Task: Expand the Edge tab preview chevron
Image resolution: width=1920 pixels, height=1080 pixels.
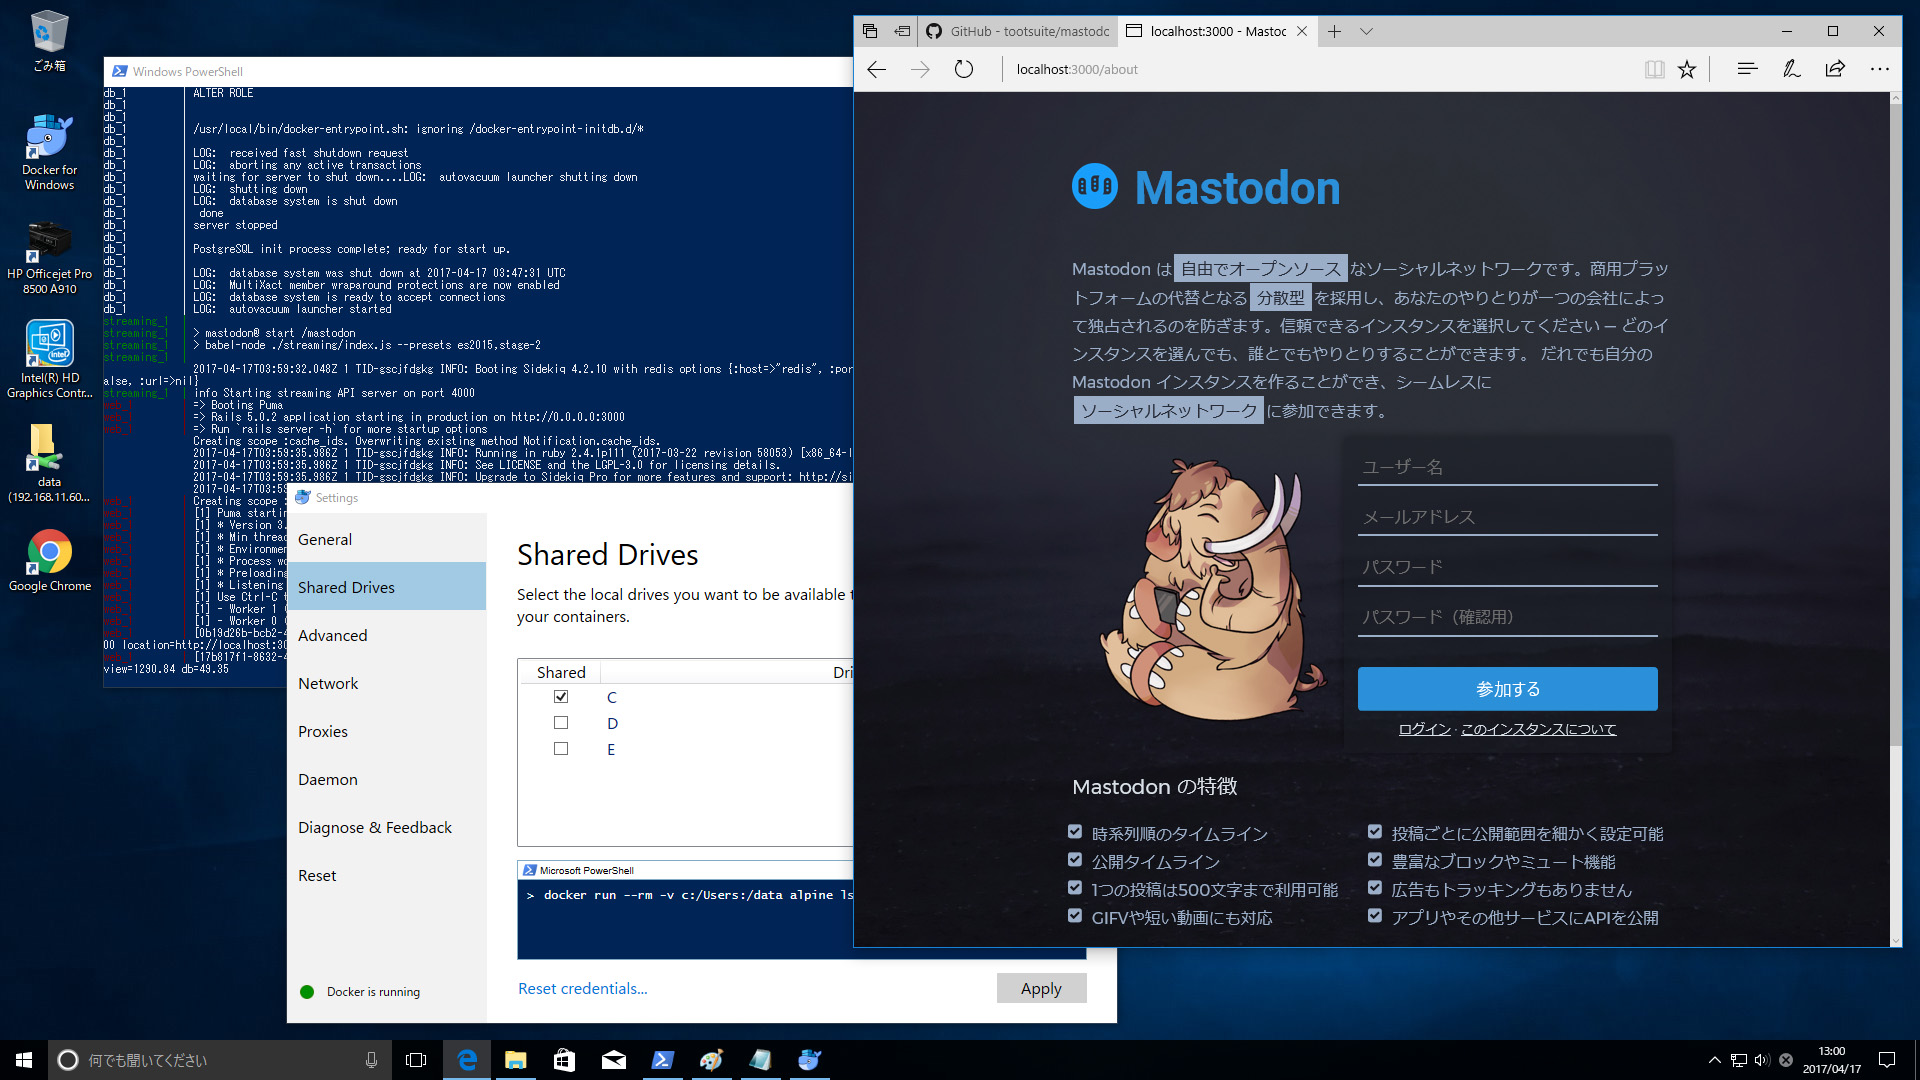Action: (x=1366, y=31)
